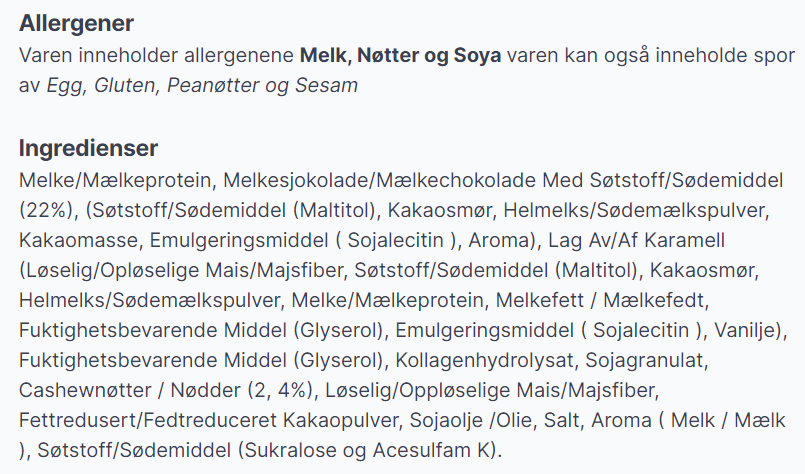
Task: Click the Cashewnøtter ingredient text
Action: click(x=85, y=390)
